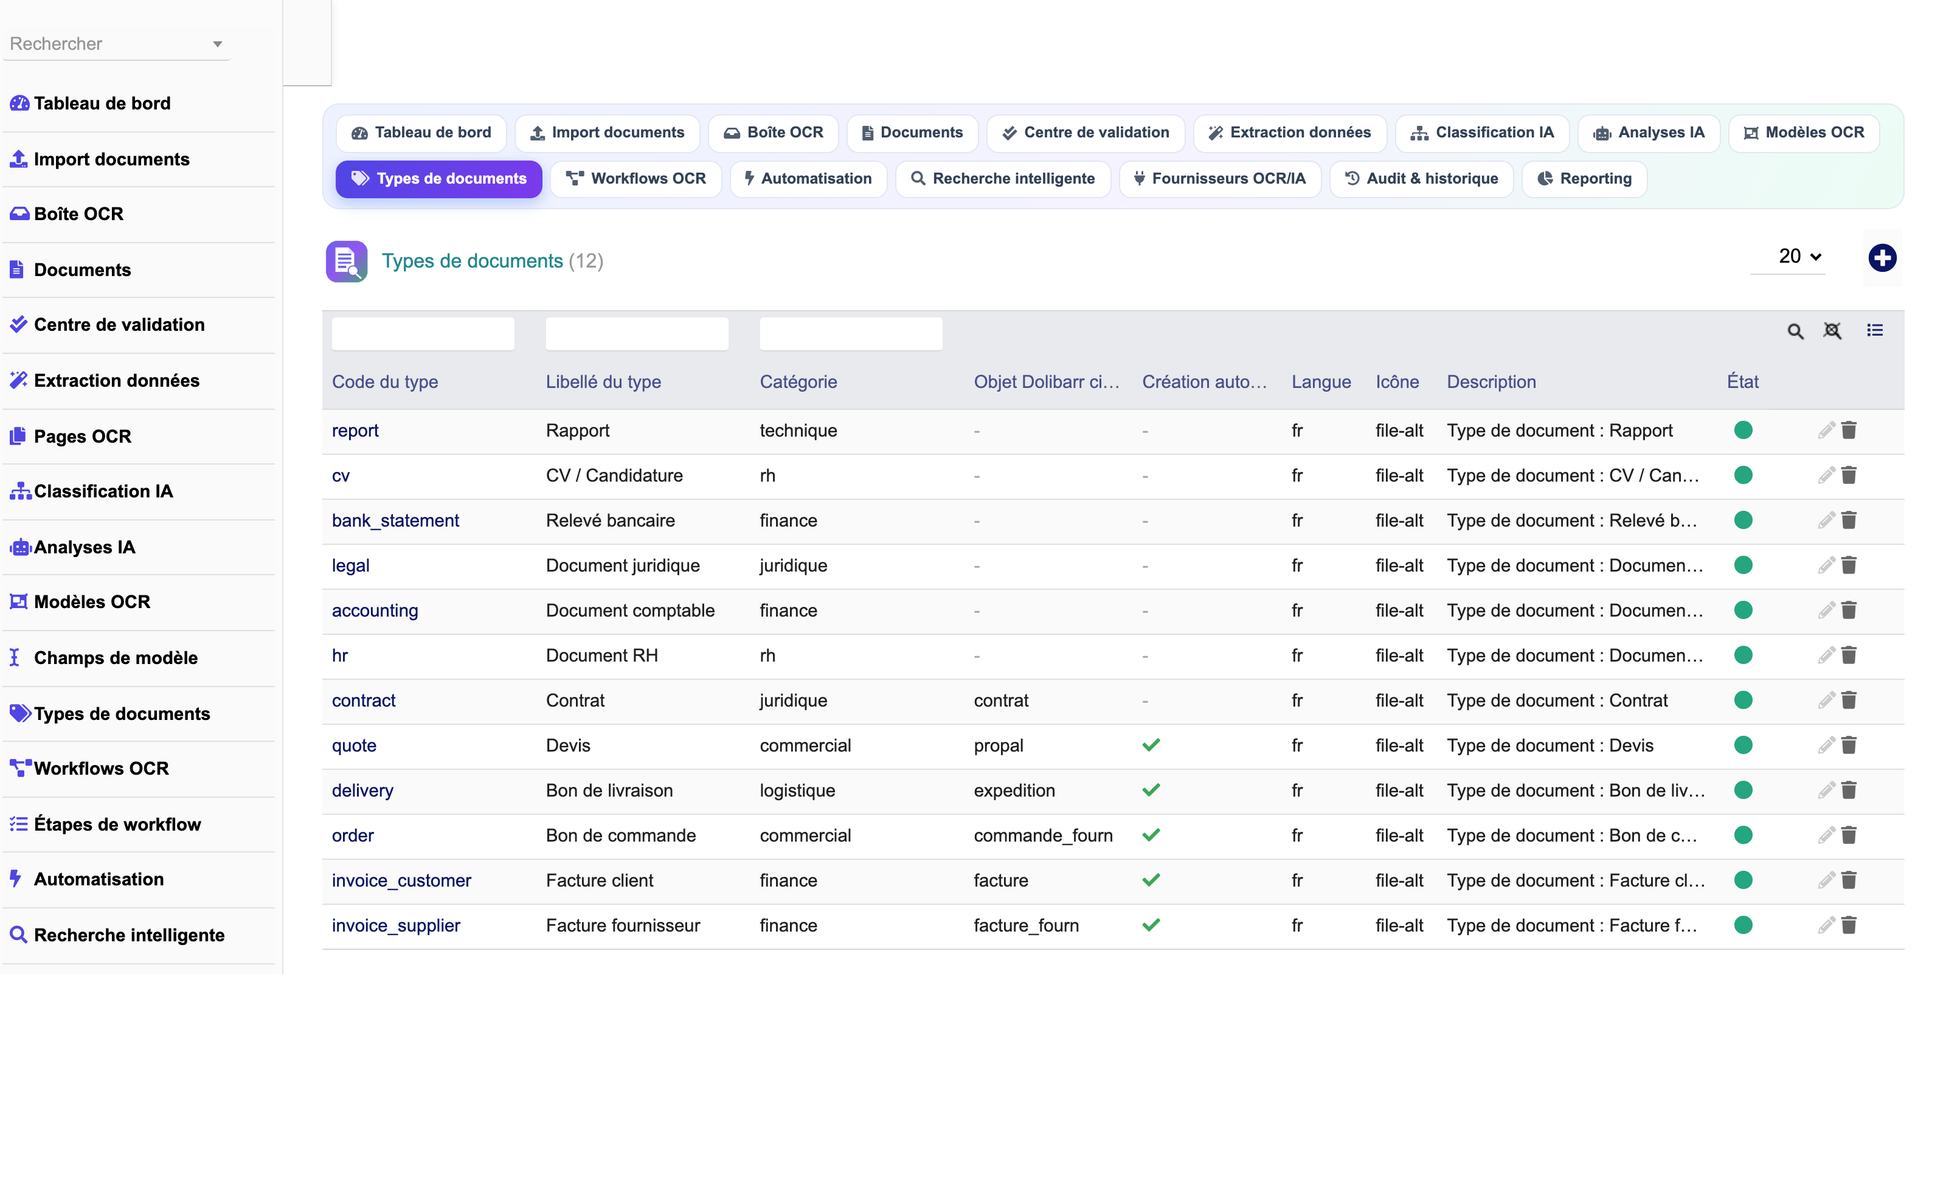Click the Code du type filter field
This screenshot has height=1204, width=1946.
coord(423,333)
